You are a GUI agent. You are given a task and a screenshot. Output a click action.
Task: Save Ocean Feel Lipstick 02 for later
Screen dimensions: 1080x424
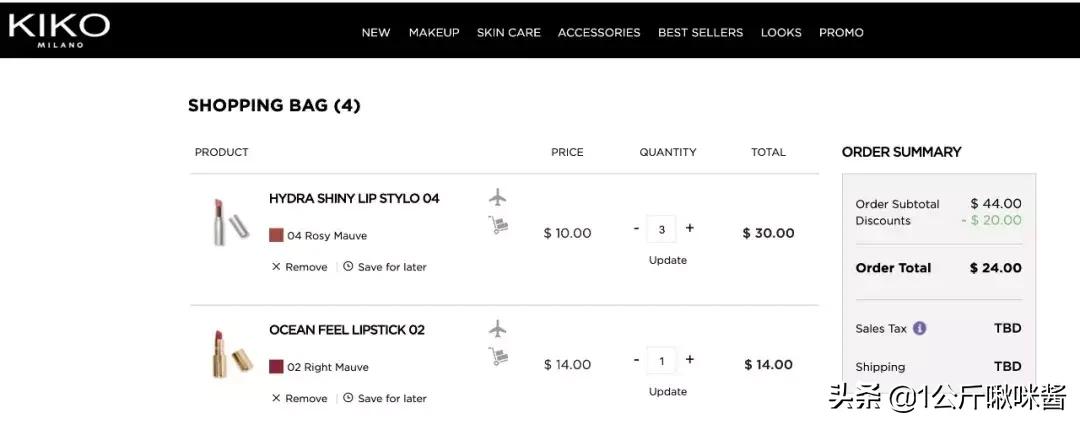(385, 398)
